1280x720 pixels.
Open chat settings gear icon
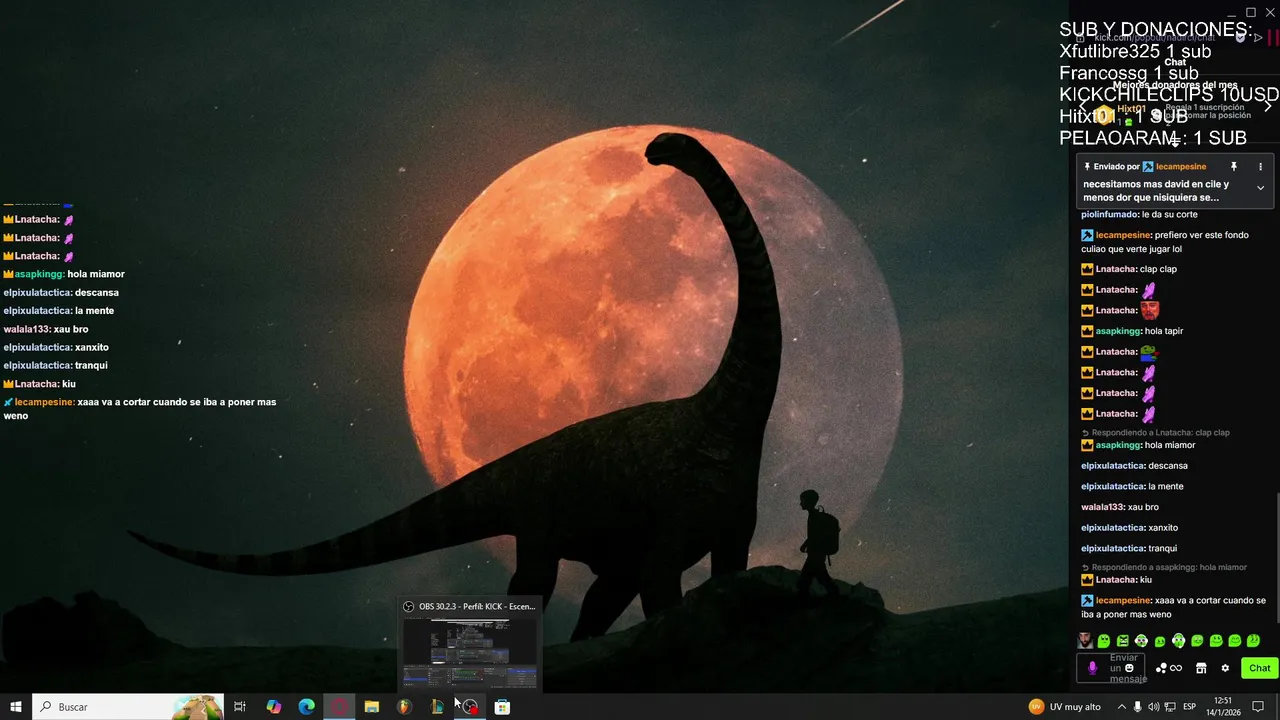(x=1225, y=668)
